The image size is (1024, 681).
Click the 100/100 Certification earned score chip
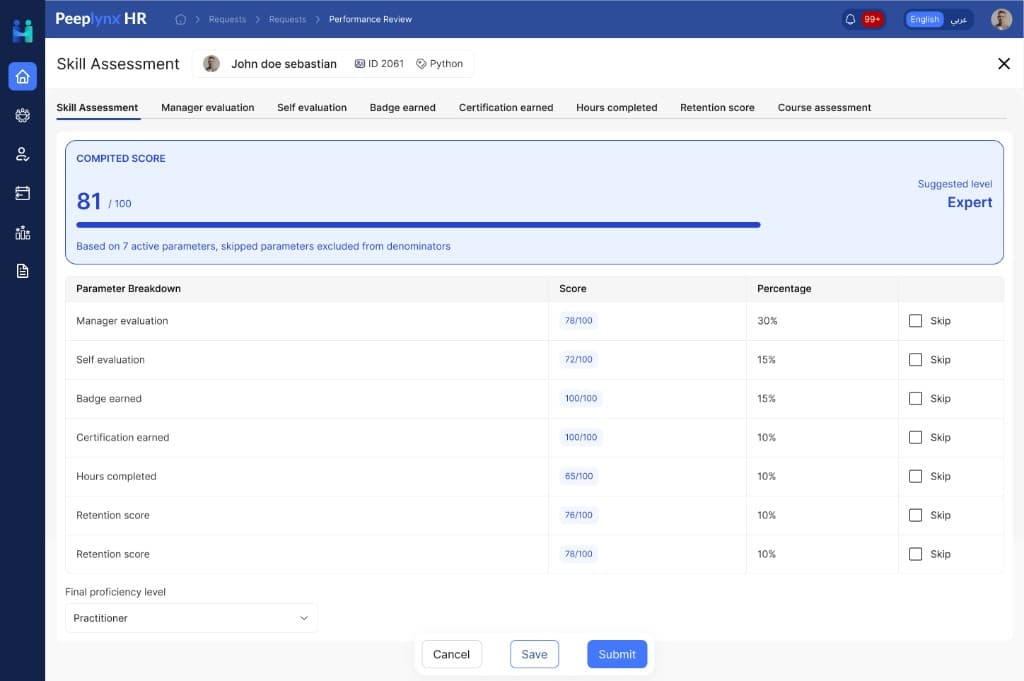[581, 437]
